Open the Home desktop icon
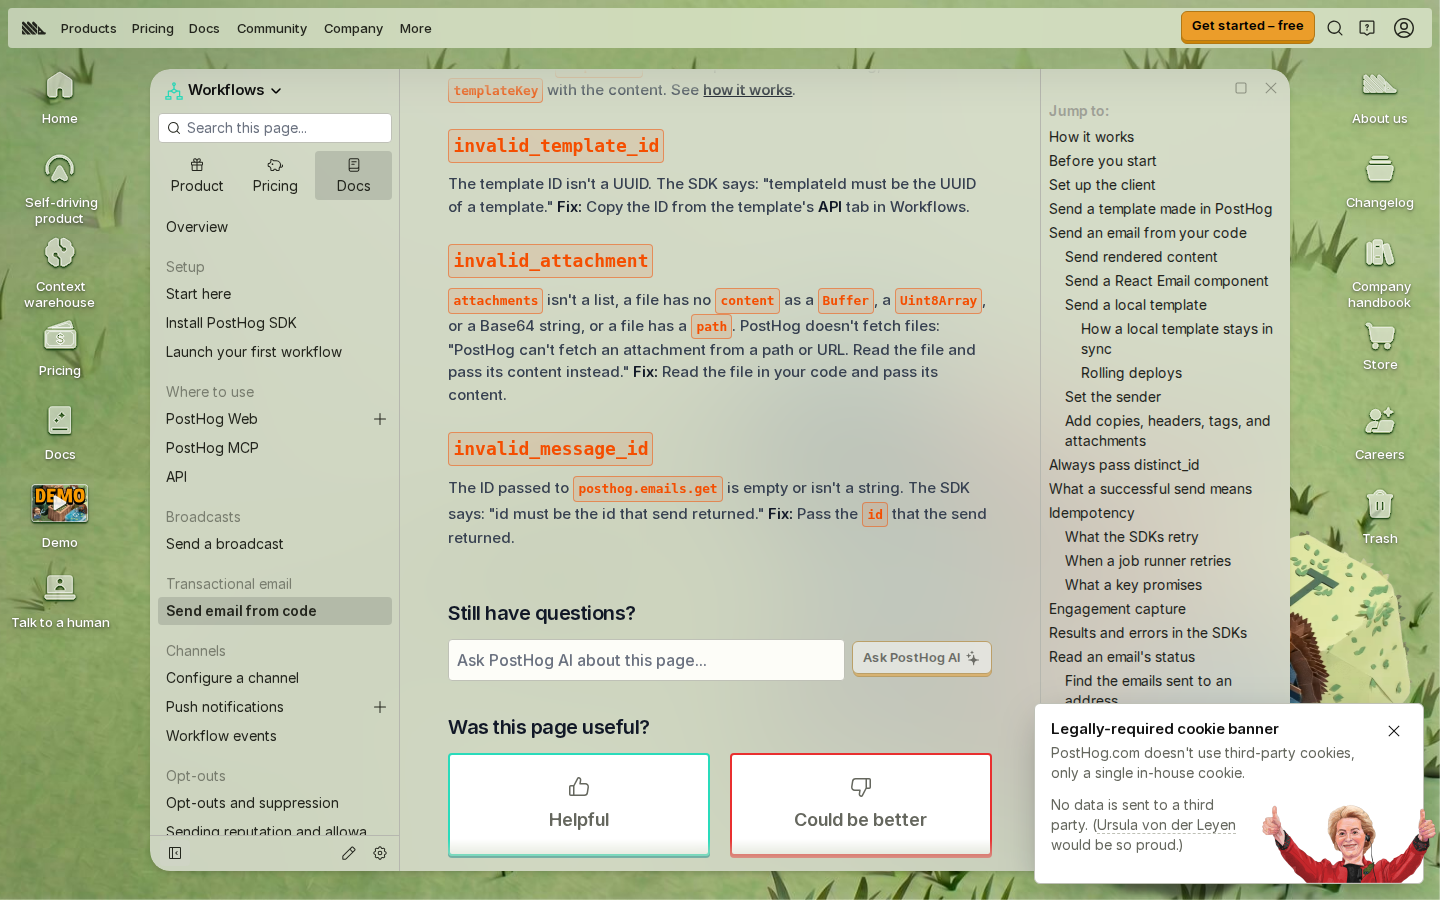 coord(59,97)
